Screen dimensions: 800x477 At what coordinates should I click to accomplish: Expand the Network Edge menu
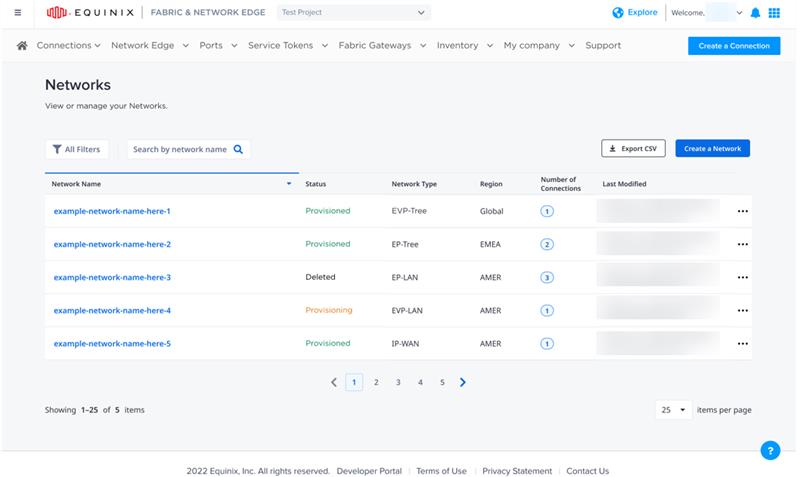pyautogui.click(x=150, y=45)
